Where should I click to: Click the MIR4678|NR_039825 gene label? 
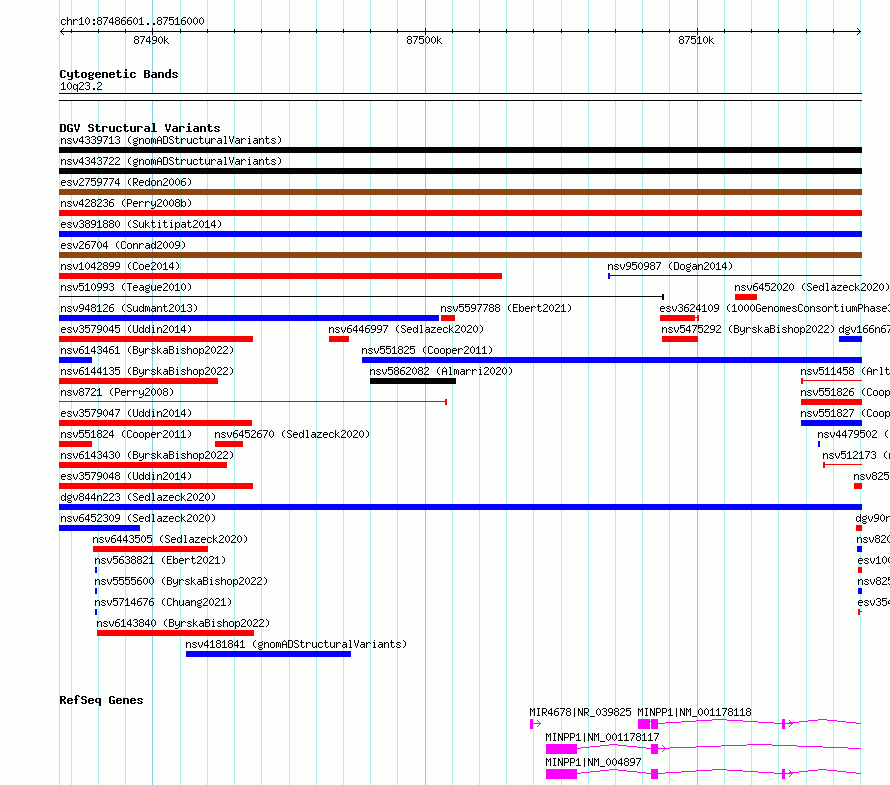tap(580, 712)
